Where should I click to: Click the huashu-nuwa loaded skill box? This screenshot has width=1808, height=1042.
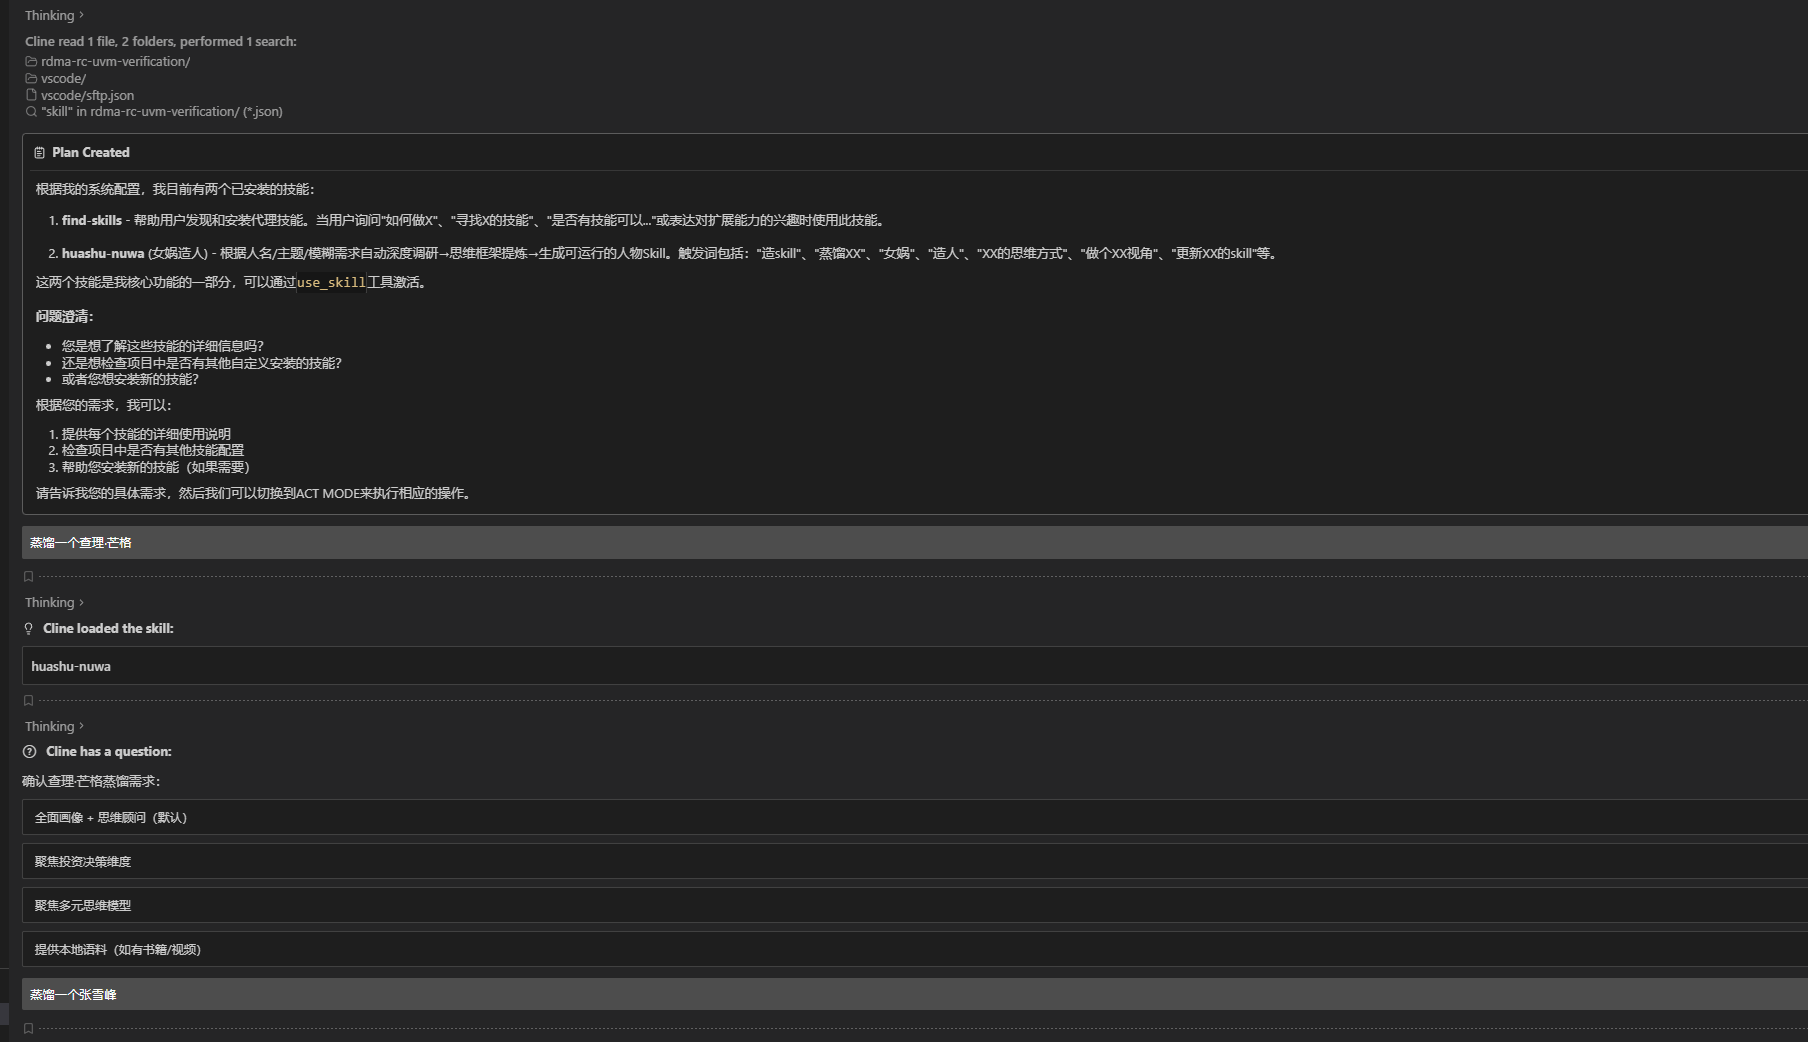(915, 666)
